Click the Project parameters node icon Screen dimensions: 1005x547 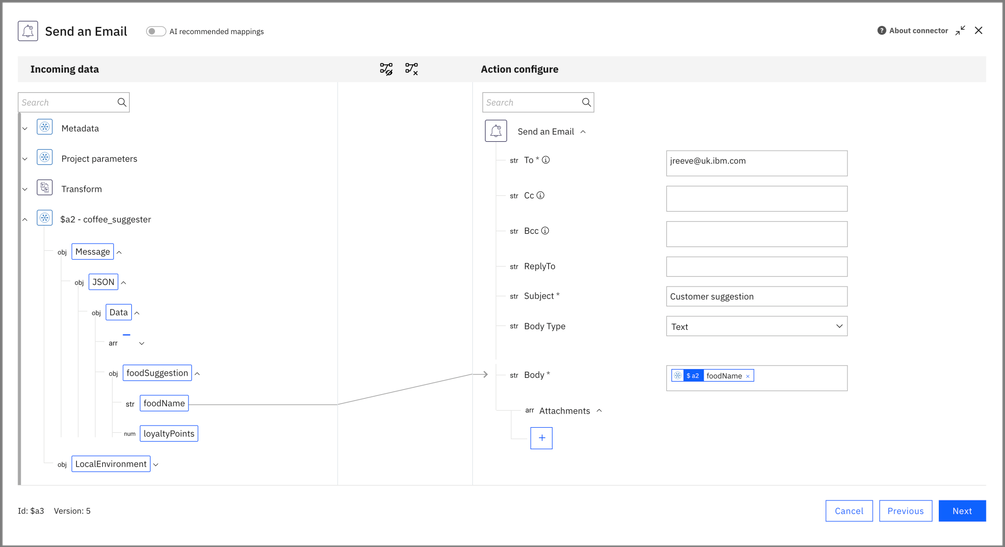click(x=45, y=158)
